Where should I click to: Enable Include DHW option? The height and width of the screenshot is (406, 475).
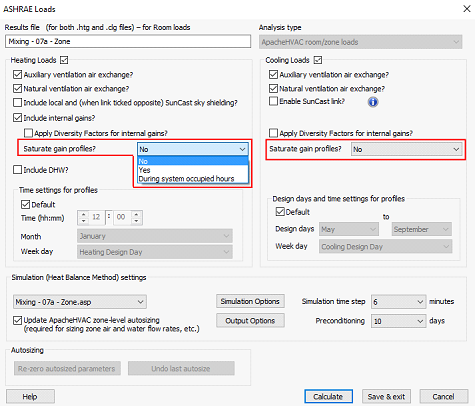pos(17,170)
